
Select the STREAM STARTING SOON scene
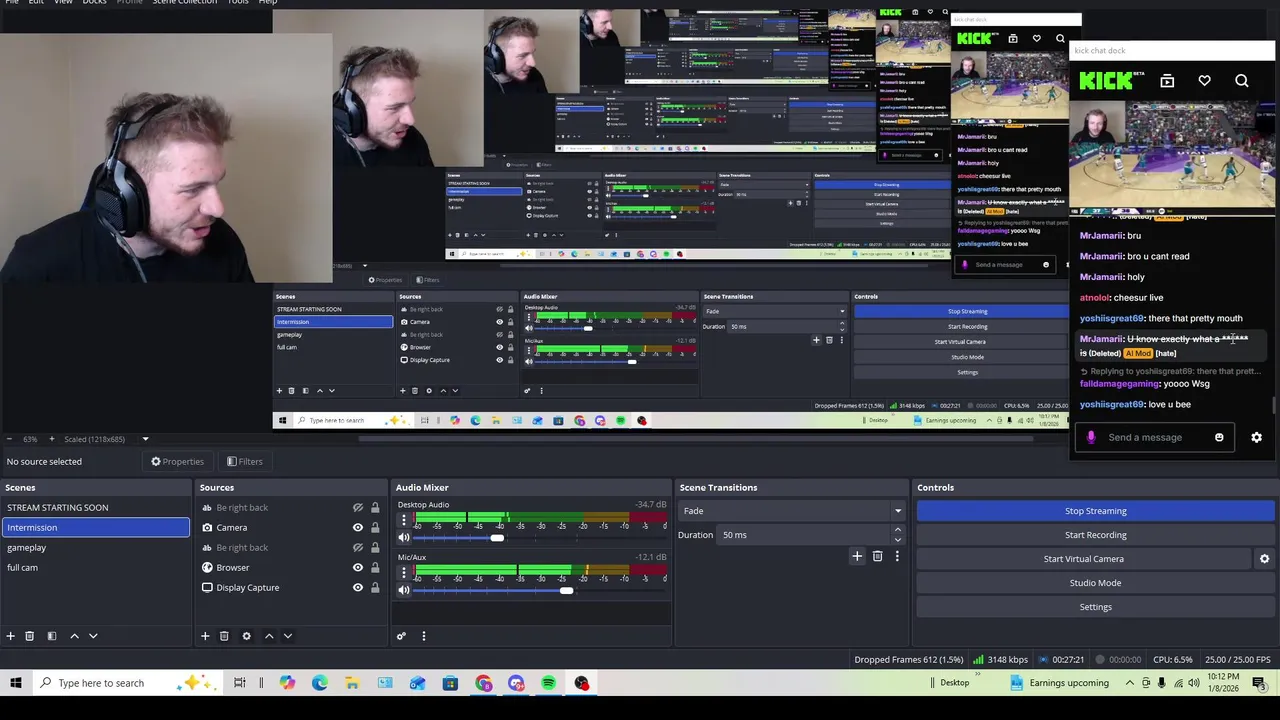coord(95,507)
